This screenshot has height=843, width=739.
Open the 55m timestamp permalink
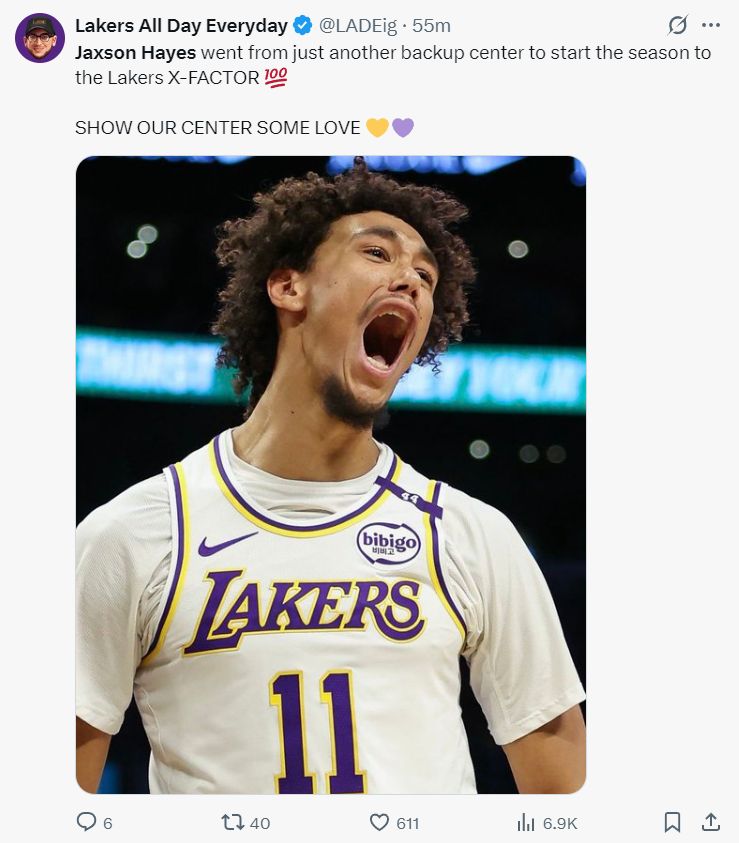point(432,25)
